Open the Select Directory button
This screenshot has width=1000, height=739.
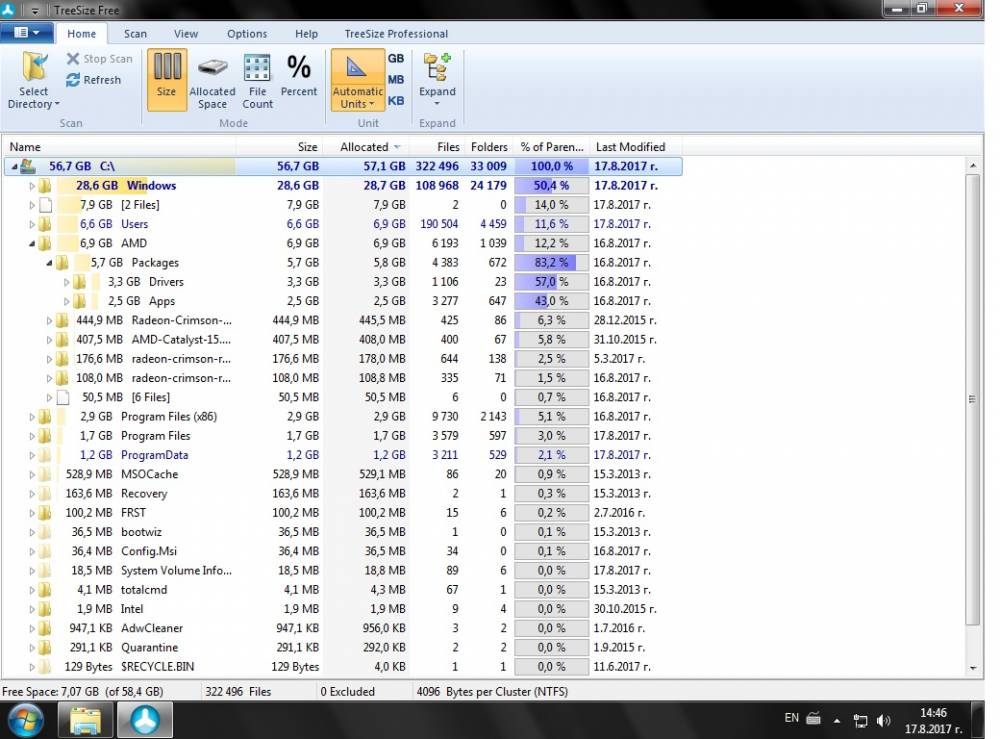(34, 81)
